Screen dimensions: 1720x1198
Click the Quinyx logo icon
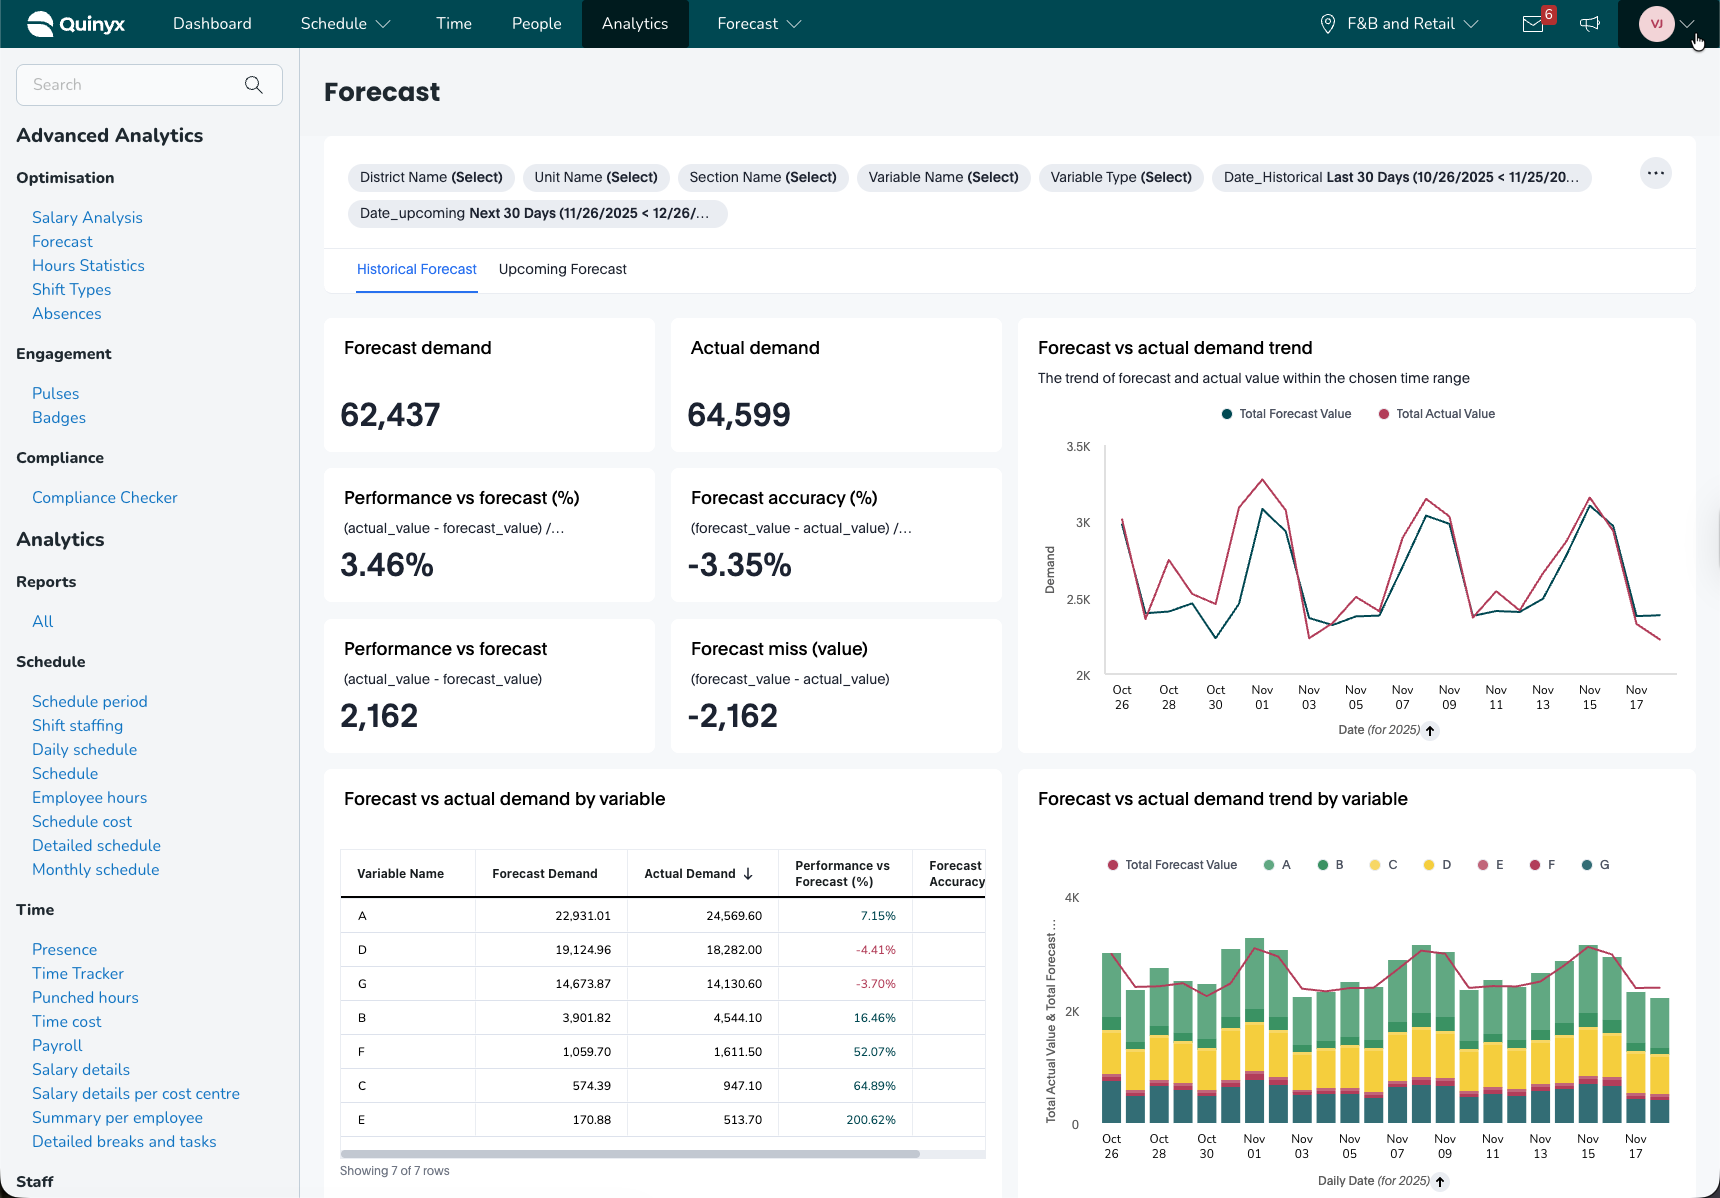tap(40, 24)
